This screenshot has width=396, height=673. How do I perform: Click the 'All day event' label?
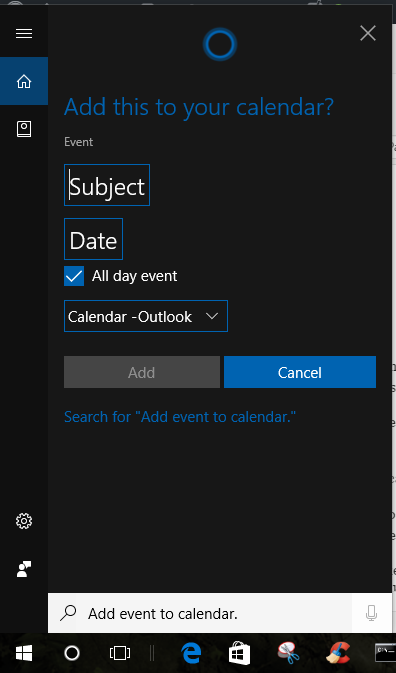point(134,276)
